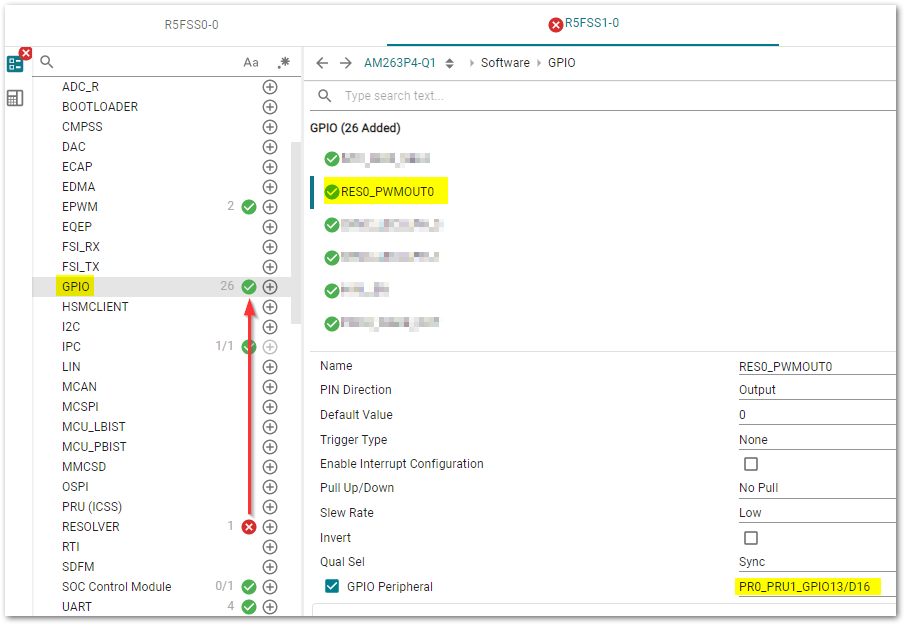Screen dimensions: 905x625
Task: Add an MMCSD instance
Action: [x=270, y=467]
